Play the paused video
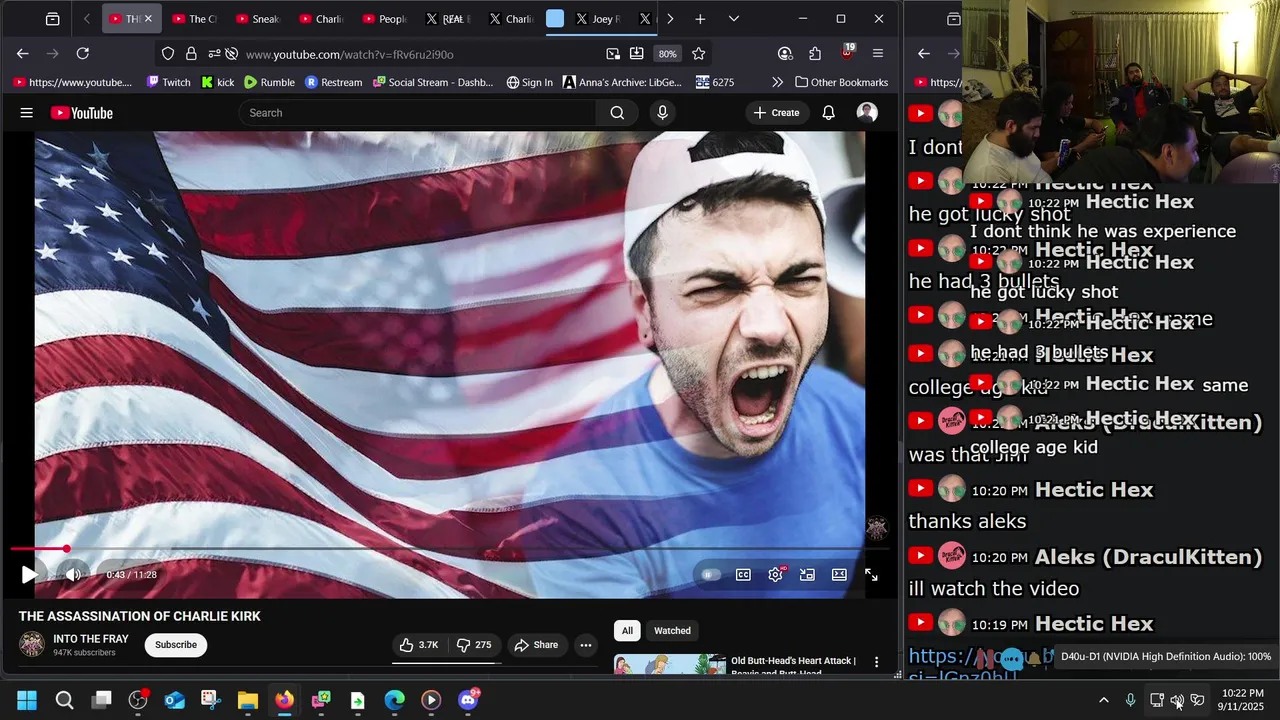Image resolution: width=1280 pixels, height=720 pixels. [29, 575]
